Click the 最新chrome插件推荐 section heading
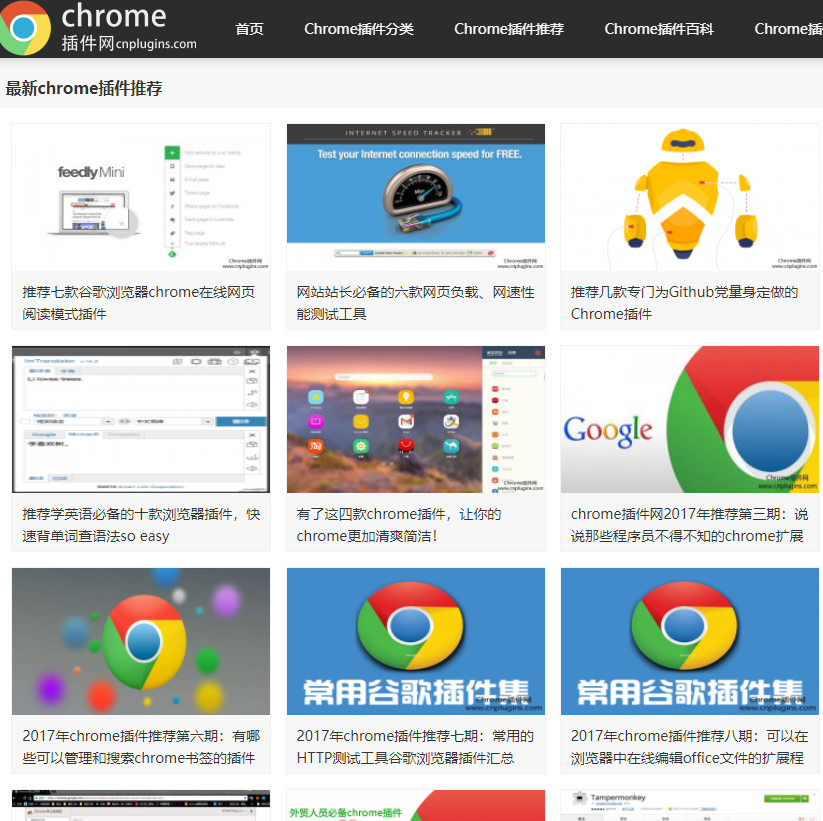Screen dimensions: 823x821 click(84, 88)
